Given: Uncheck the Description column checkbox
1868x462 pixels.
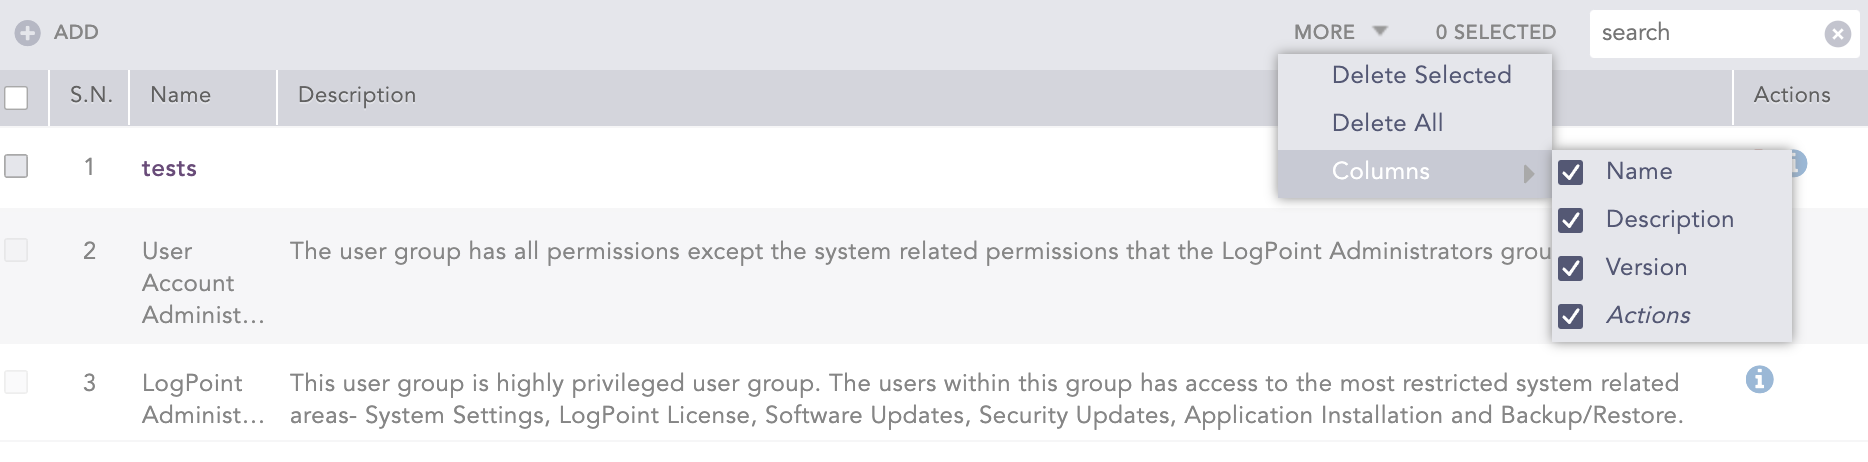Looking at the screenshot, I should pos(1571,220).
